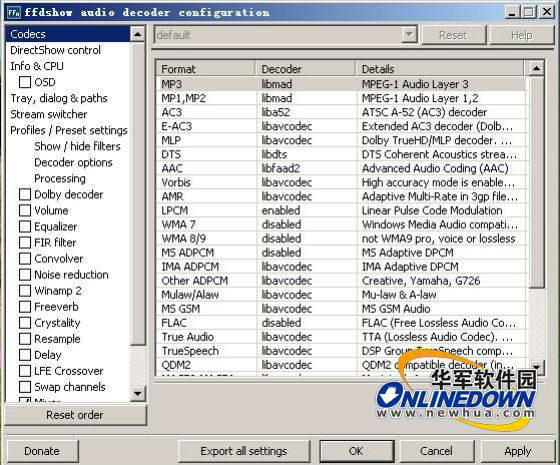Click up arrow of codec table scrollbar

coord(536,68)
